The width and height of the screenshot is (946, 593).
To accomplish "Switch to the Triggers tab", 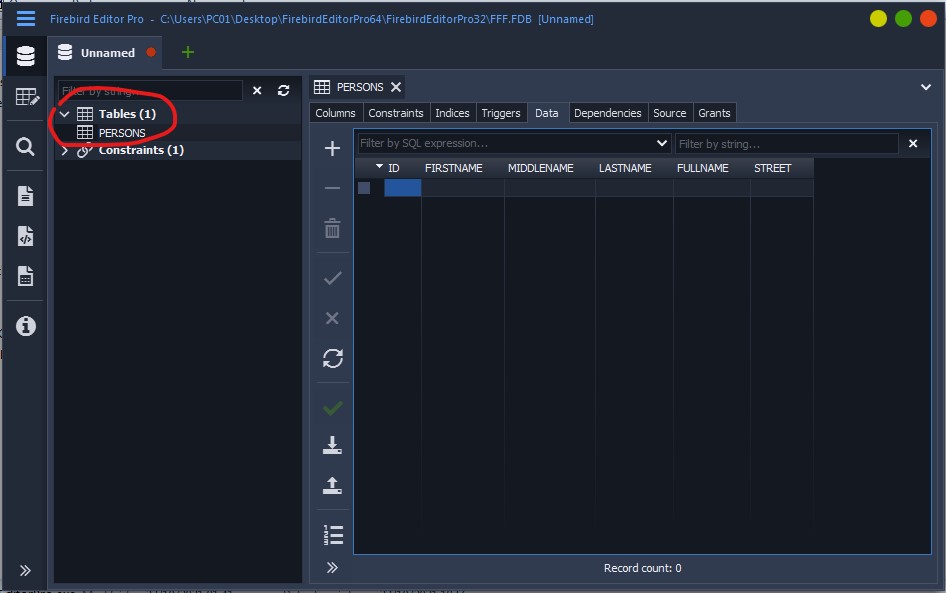I will (x=501, y=113).
